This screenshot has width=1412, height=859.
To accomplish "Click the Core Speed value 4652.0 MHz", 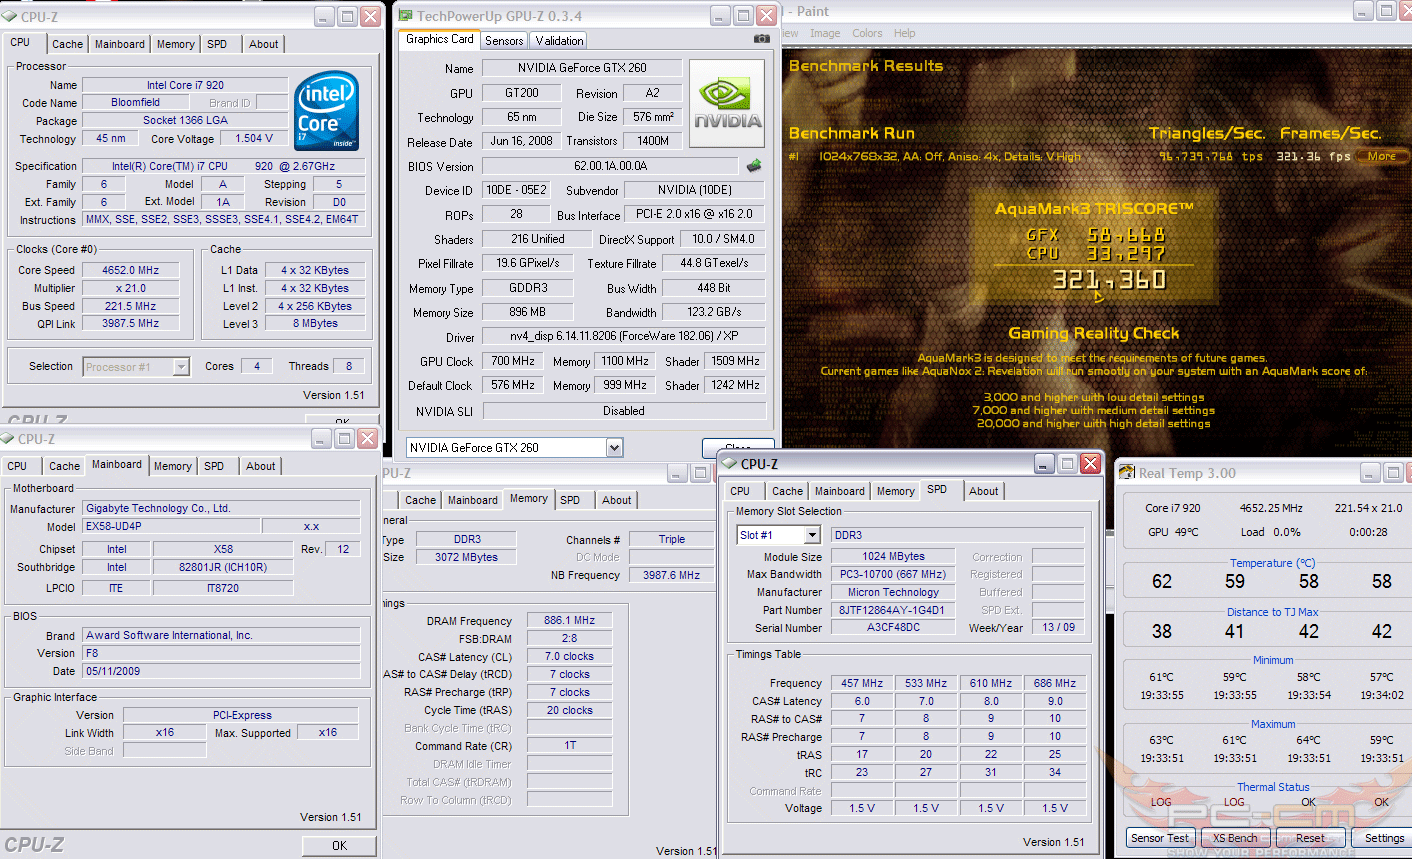I will pos(131,270).
